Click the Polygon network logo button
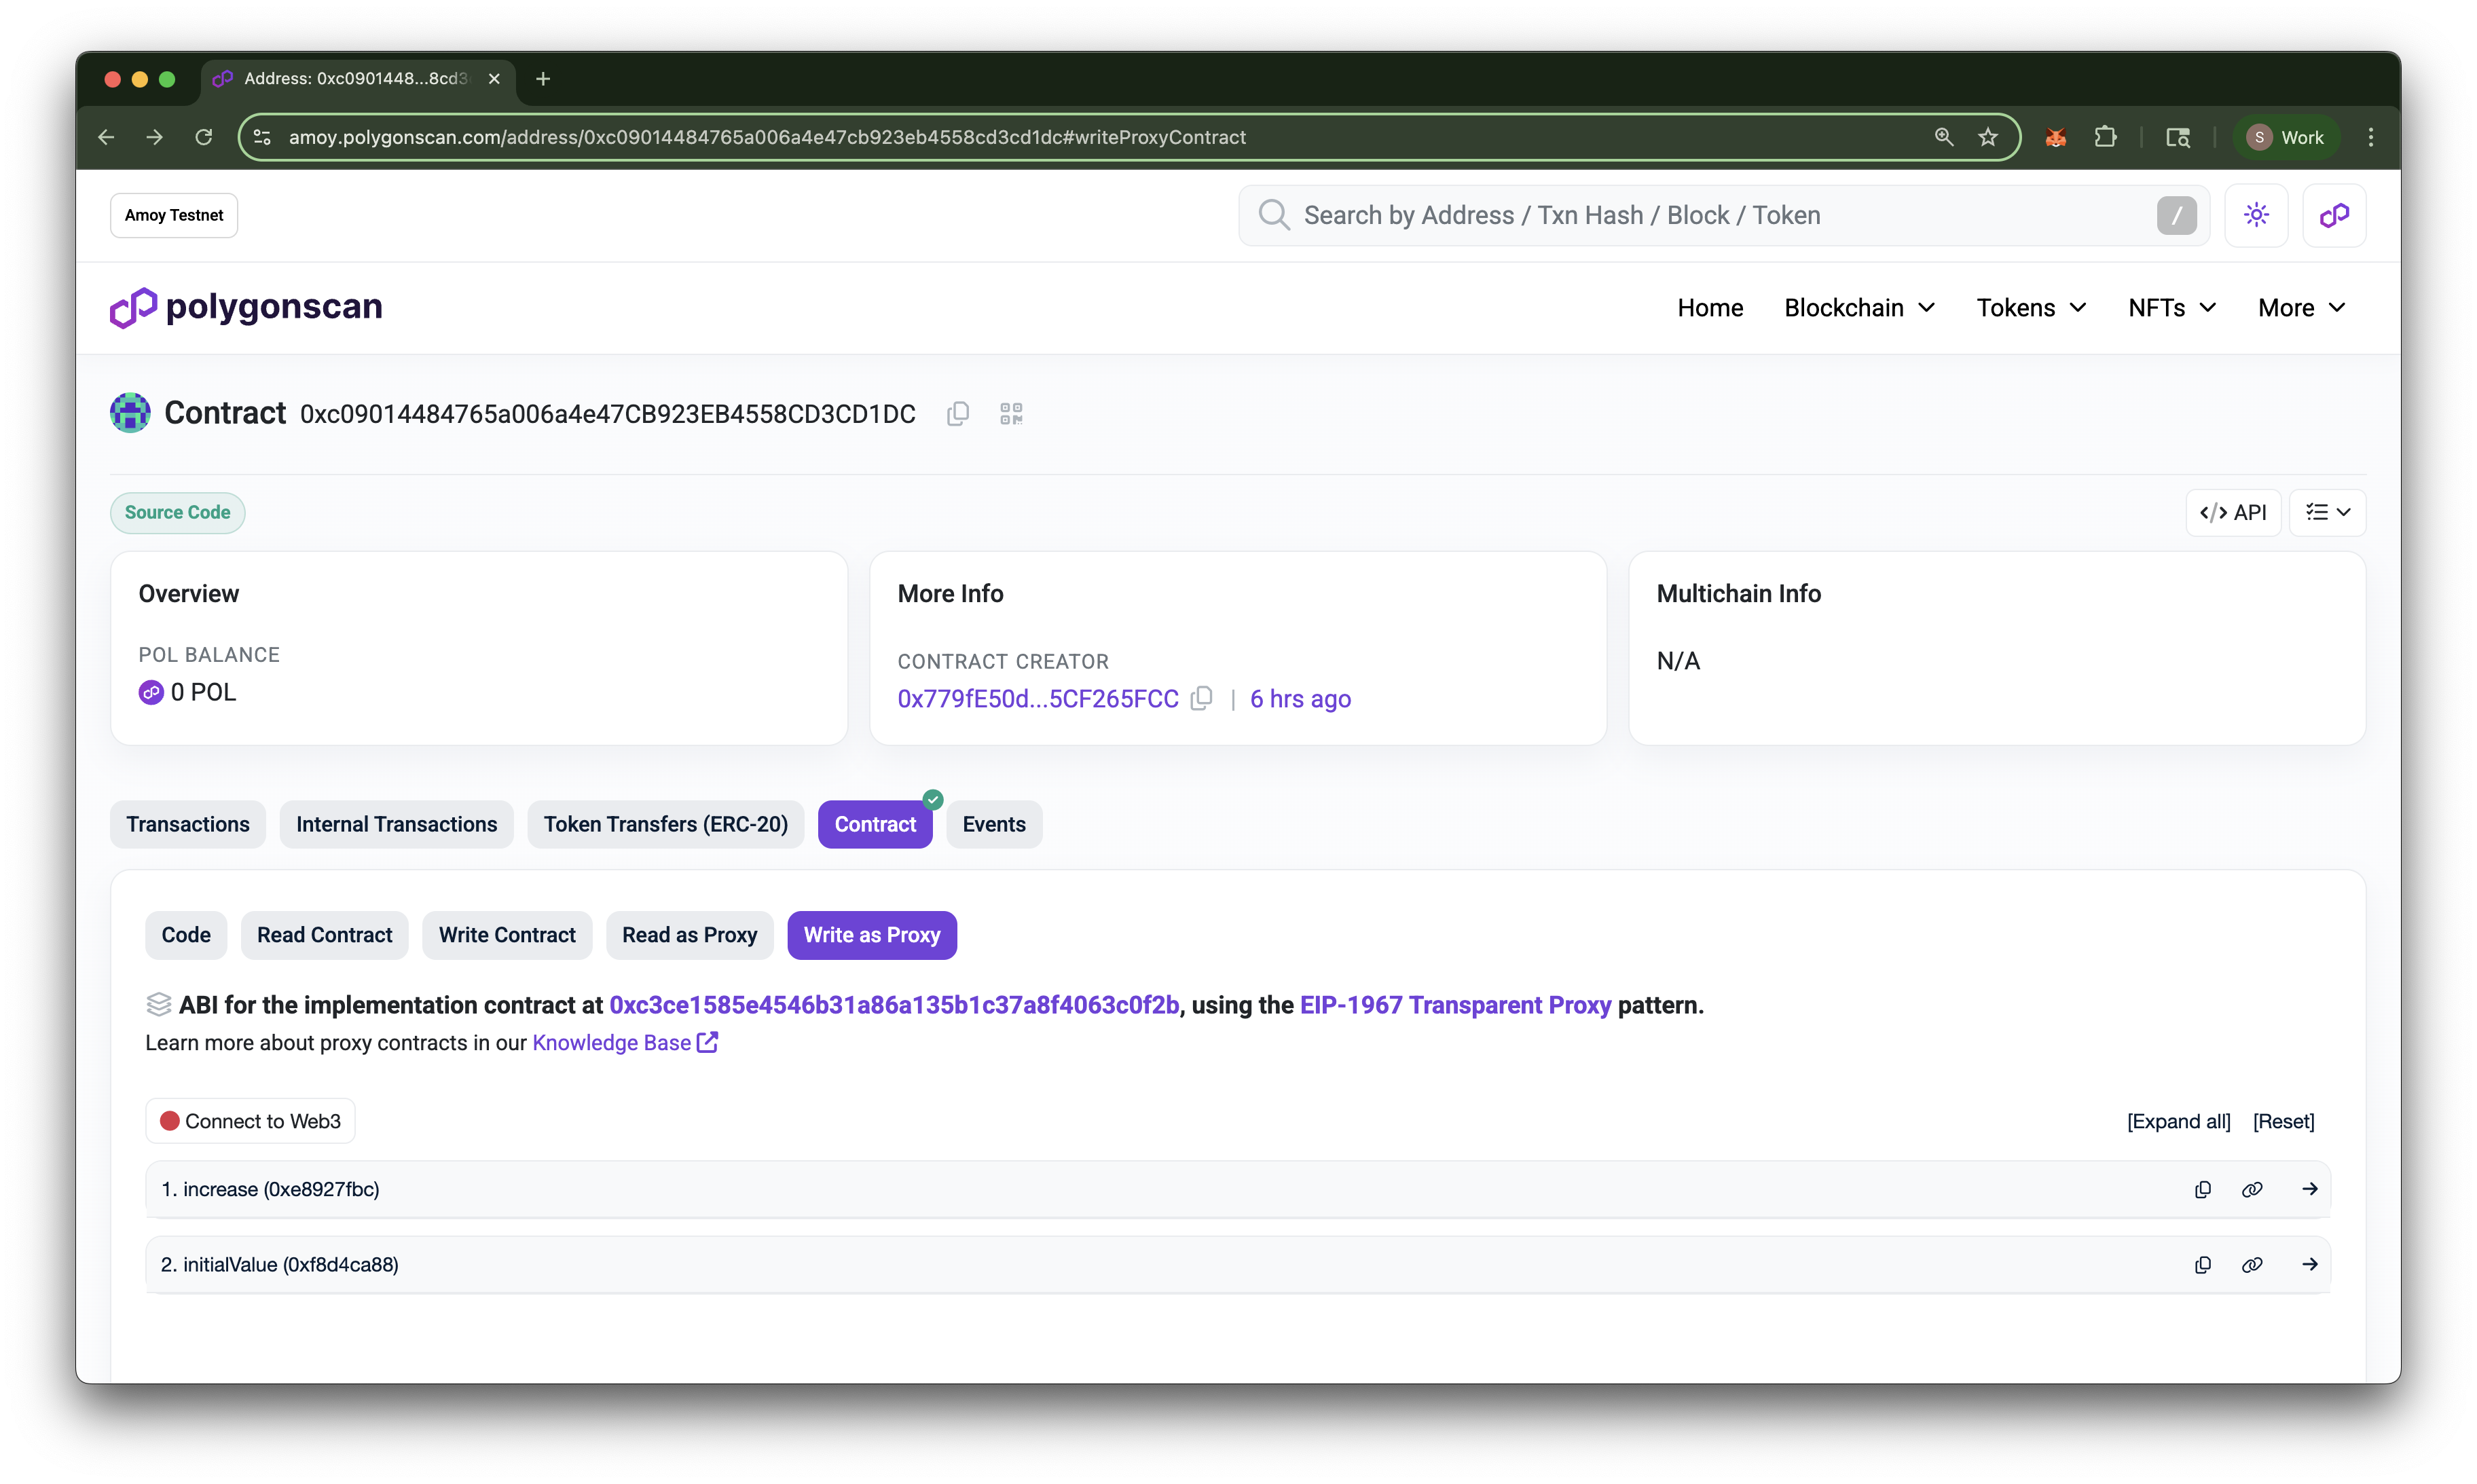 (2334, 215)
